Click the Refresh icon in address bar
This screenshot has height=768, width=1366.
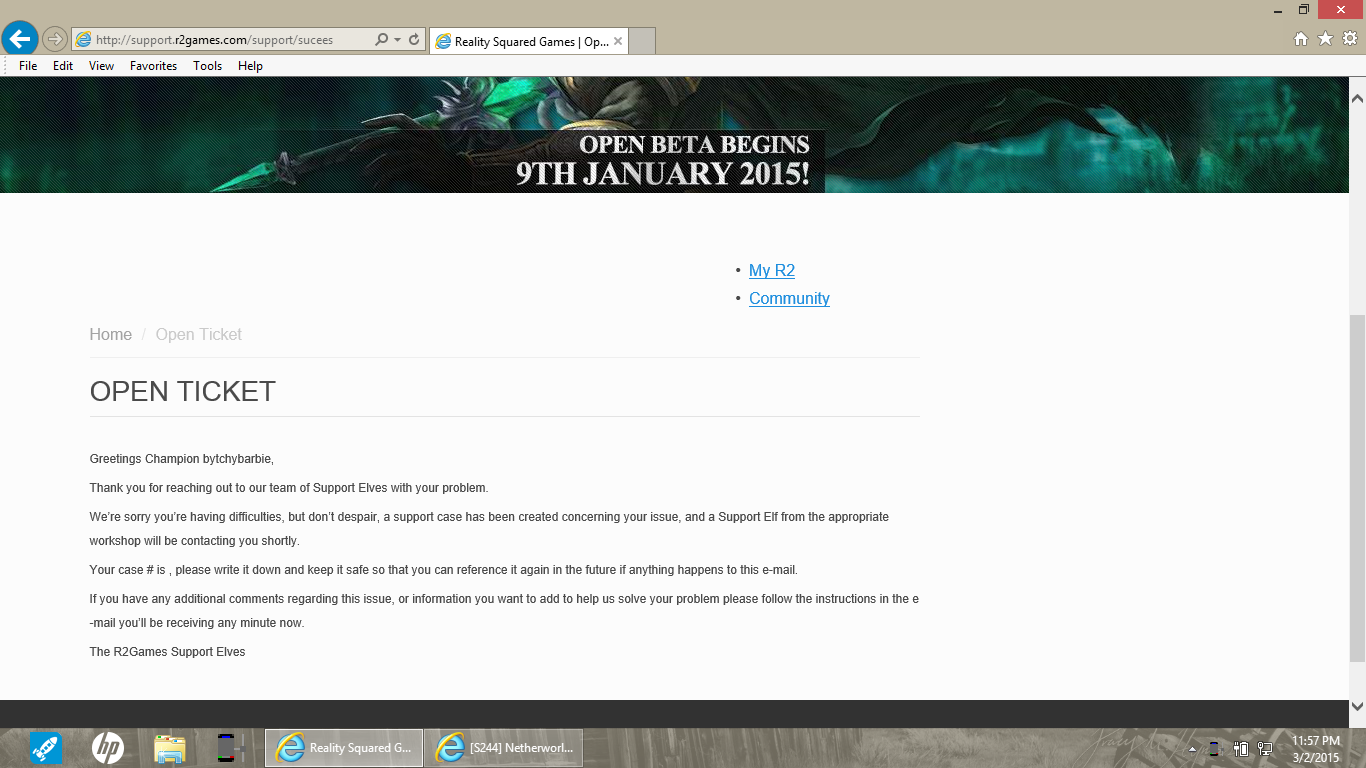pos(414,40)
